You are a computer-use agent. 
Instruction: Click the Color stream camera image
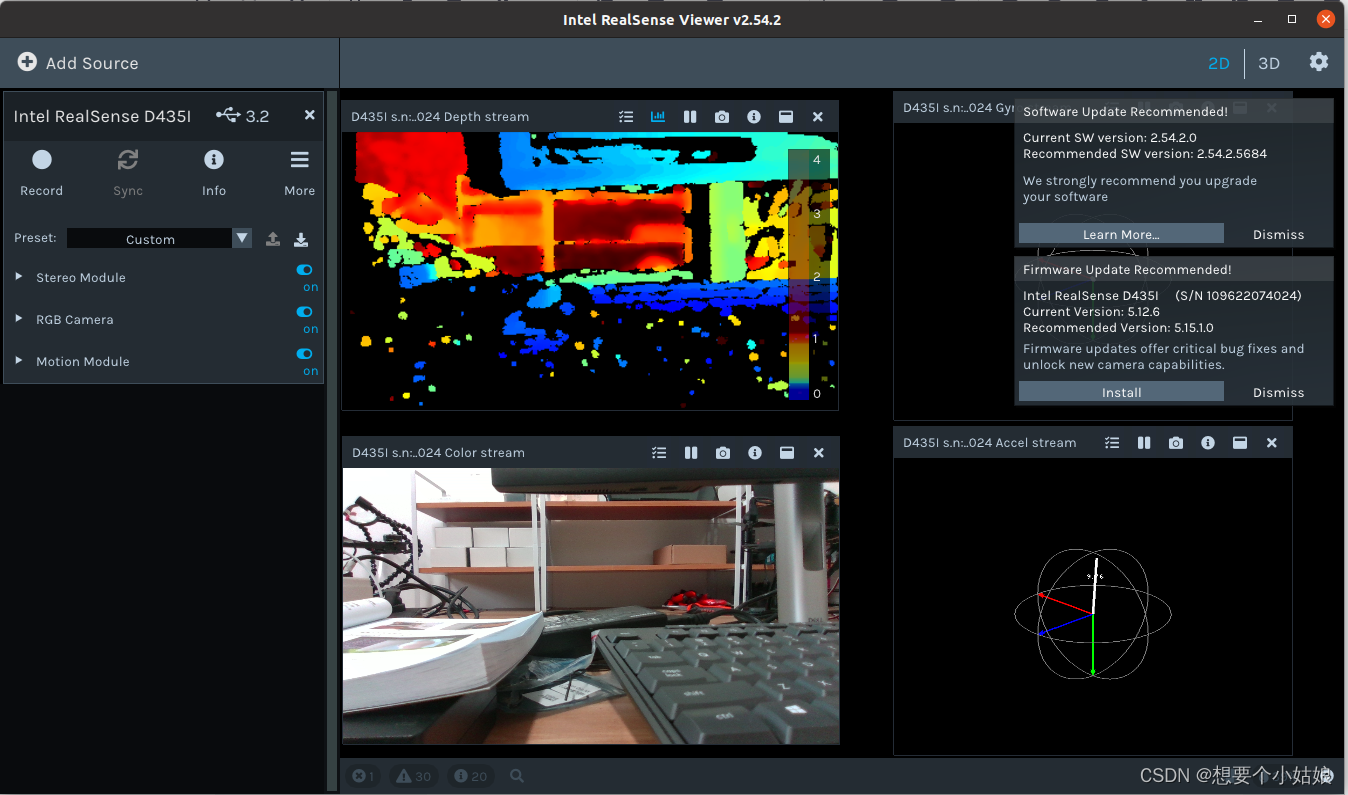pos(591,606)
